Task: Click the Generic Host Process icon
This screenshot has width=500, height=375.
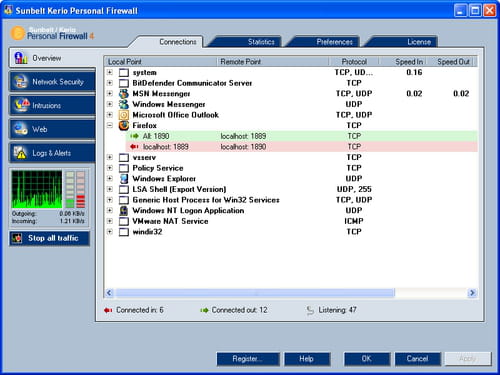Action: click(124, 200)
